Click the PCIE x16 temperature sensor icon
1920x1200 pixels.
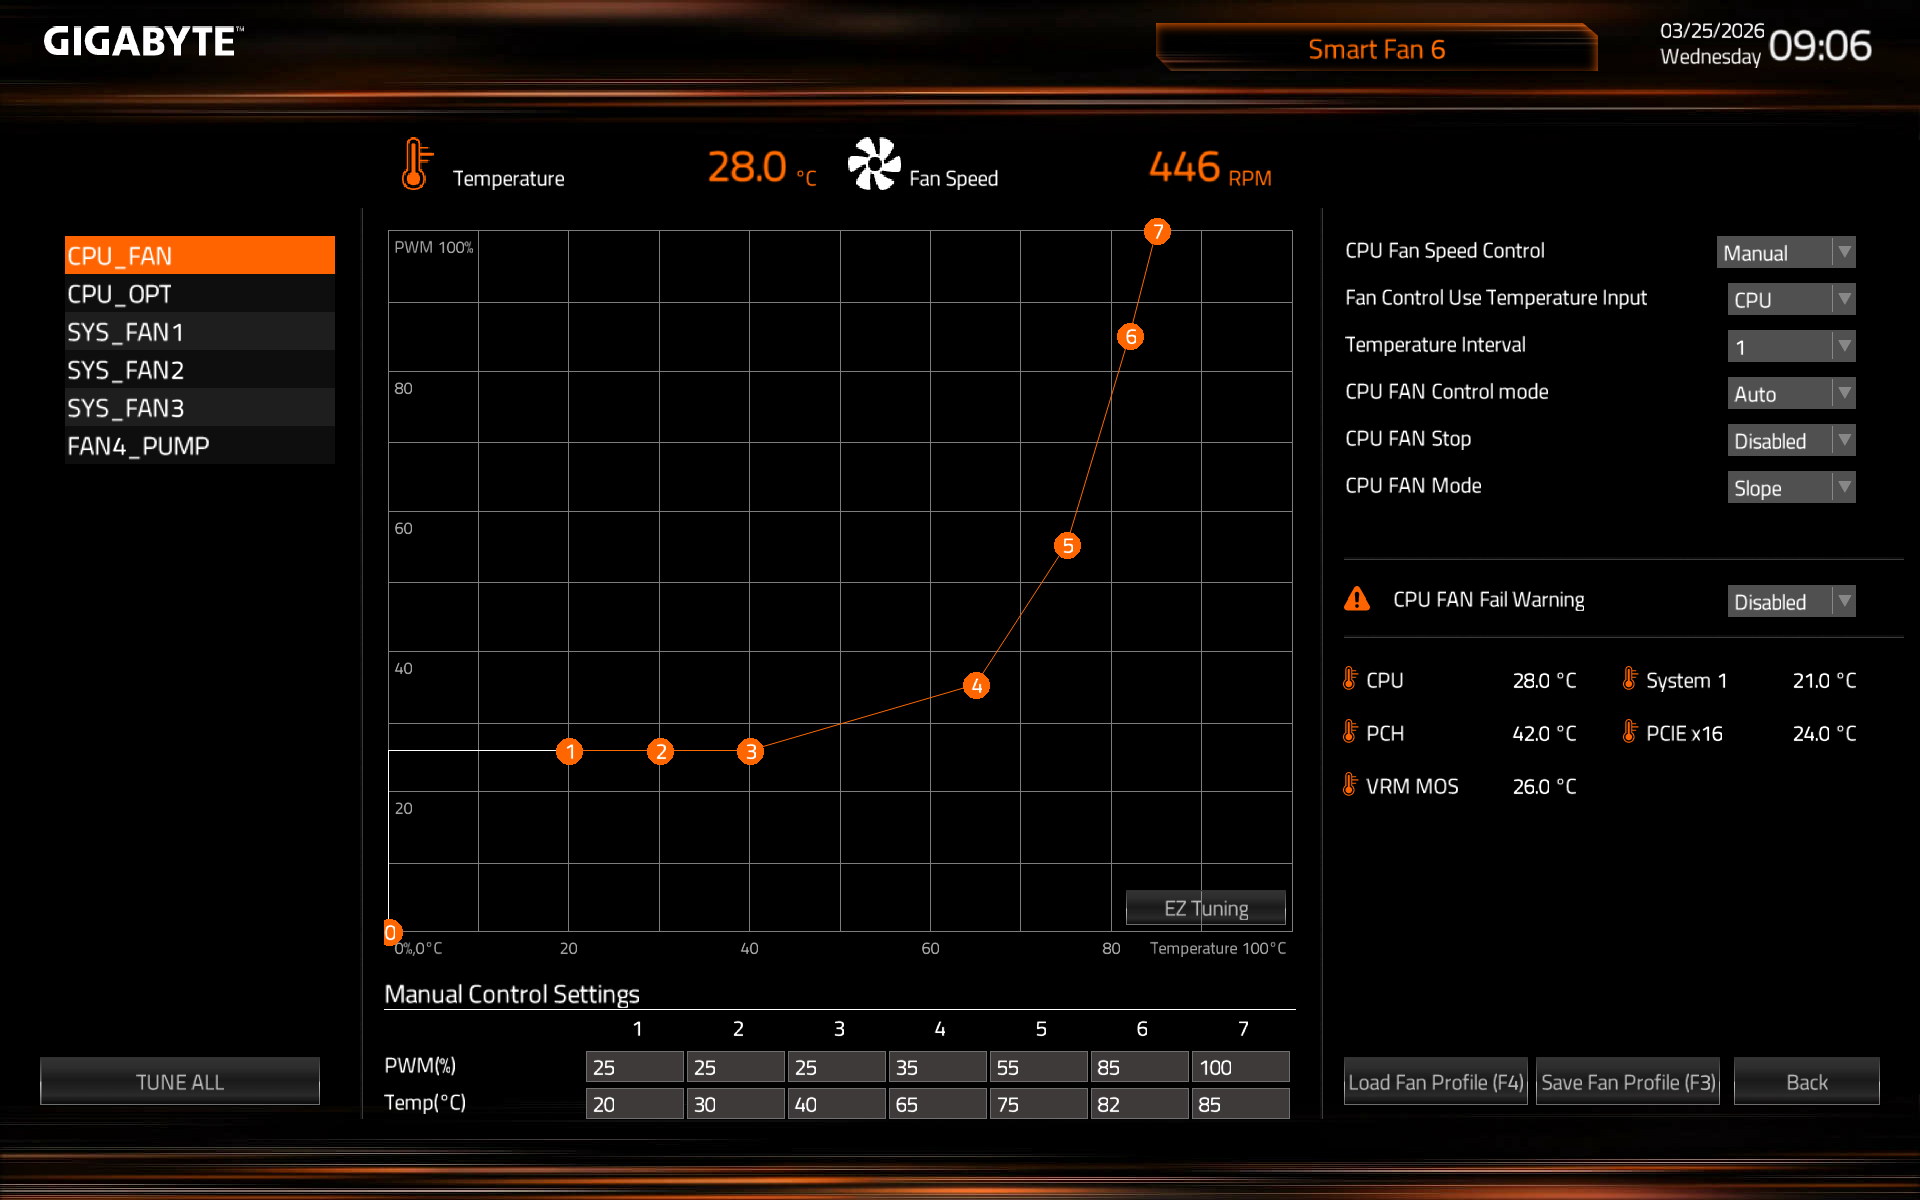pyautogui.click(x=1630, y=732)
